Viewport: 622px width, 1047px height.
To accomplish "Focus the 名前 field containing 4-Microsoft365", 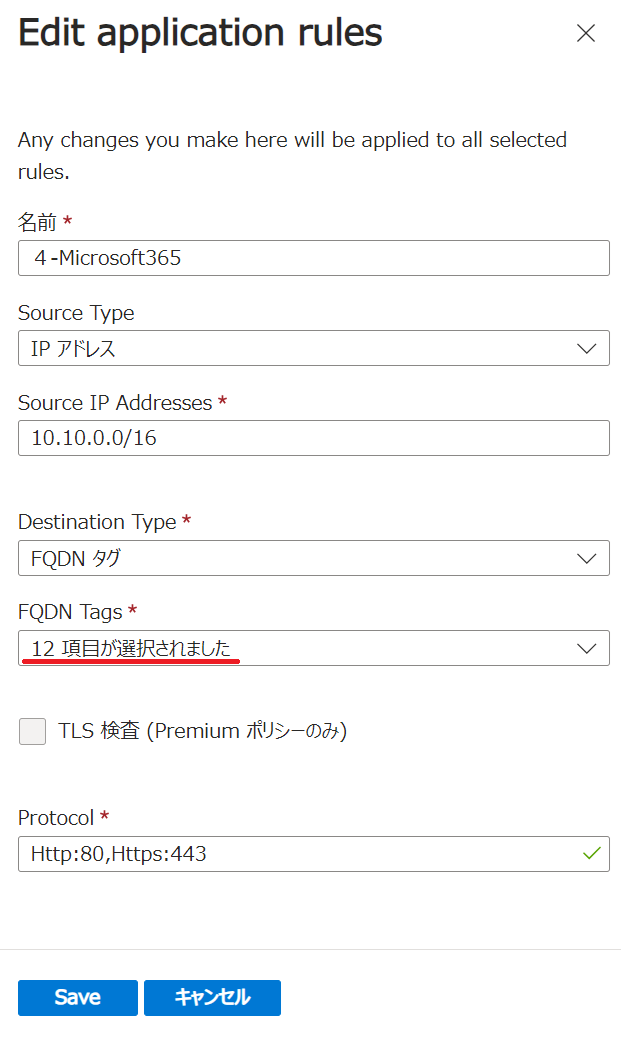I will [x=313, y=258].
